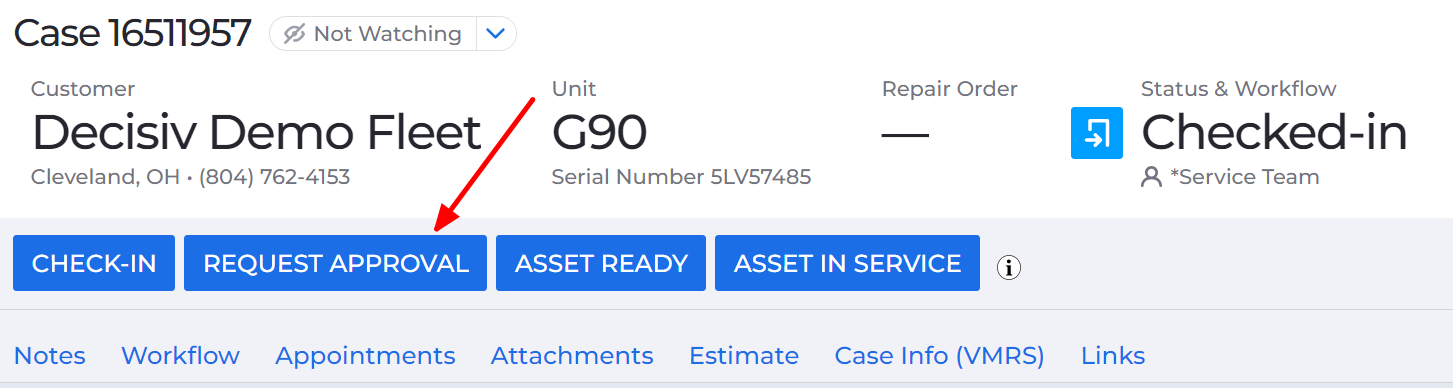Click the Checked-in status text
The width and height of the screenshot is (1453, 388).
click(x=1275, y=133)
